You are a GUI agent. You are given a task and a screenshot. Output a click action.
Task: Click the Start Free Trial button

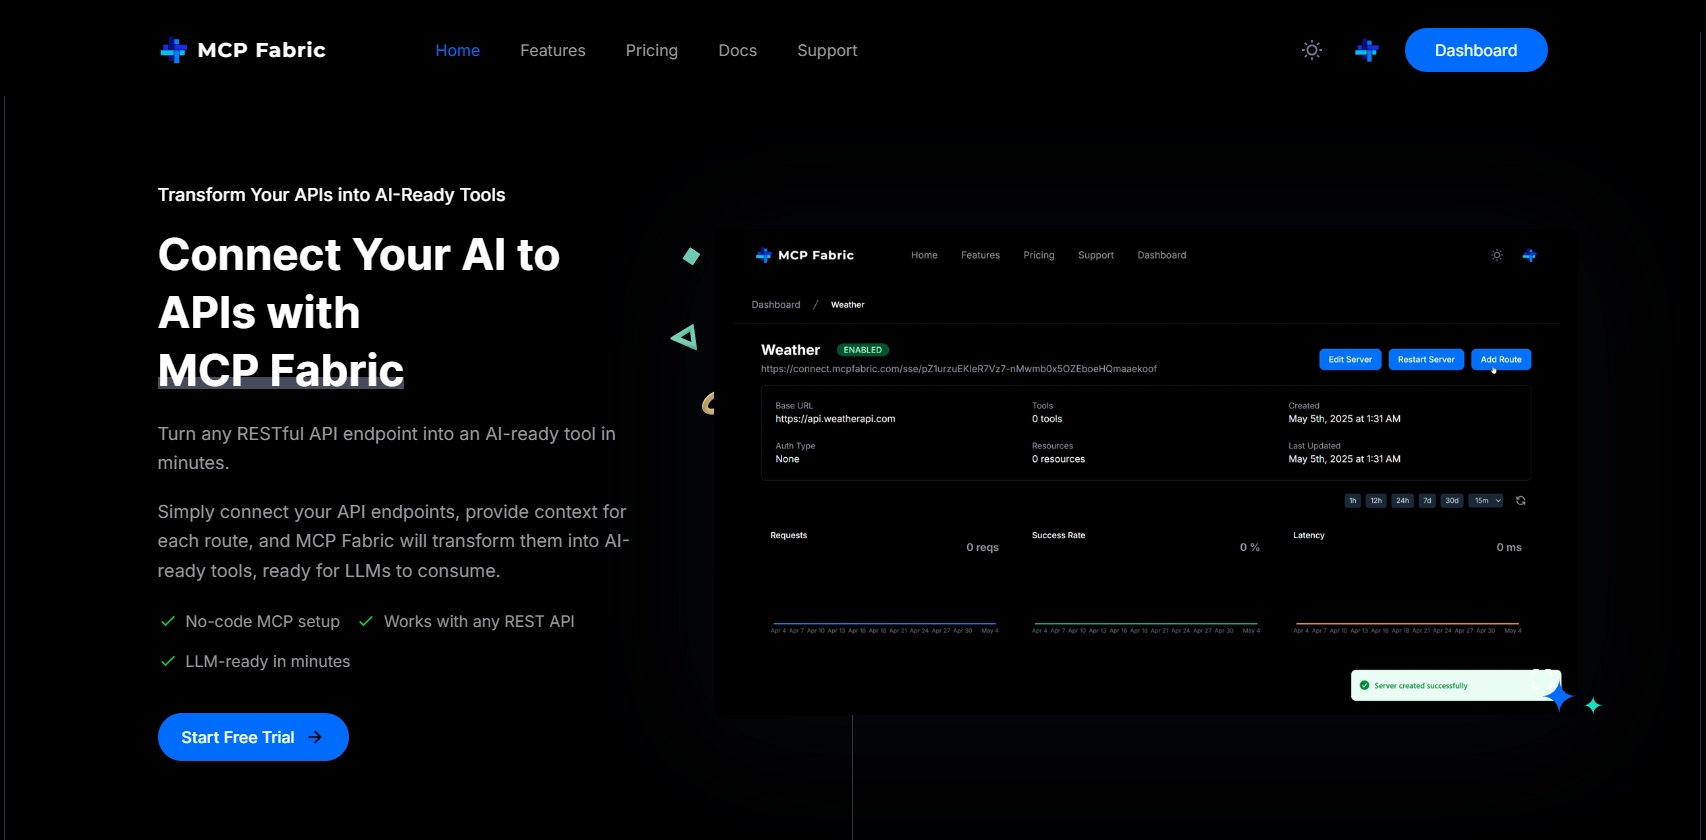pyautogui.click(x=253, y=737)
